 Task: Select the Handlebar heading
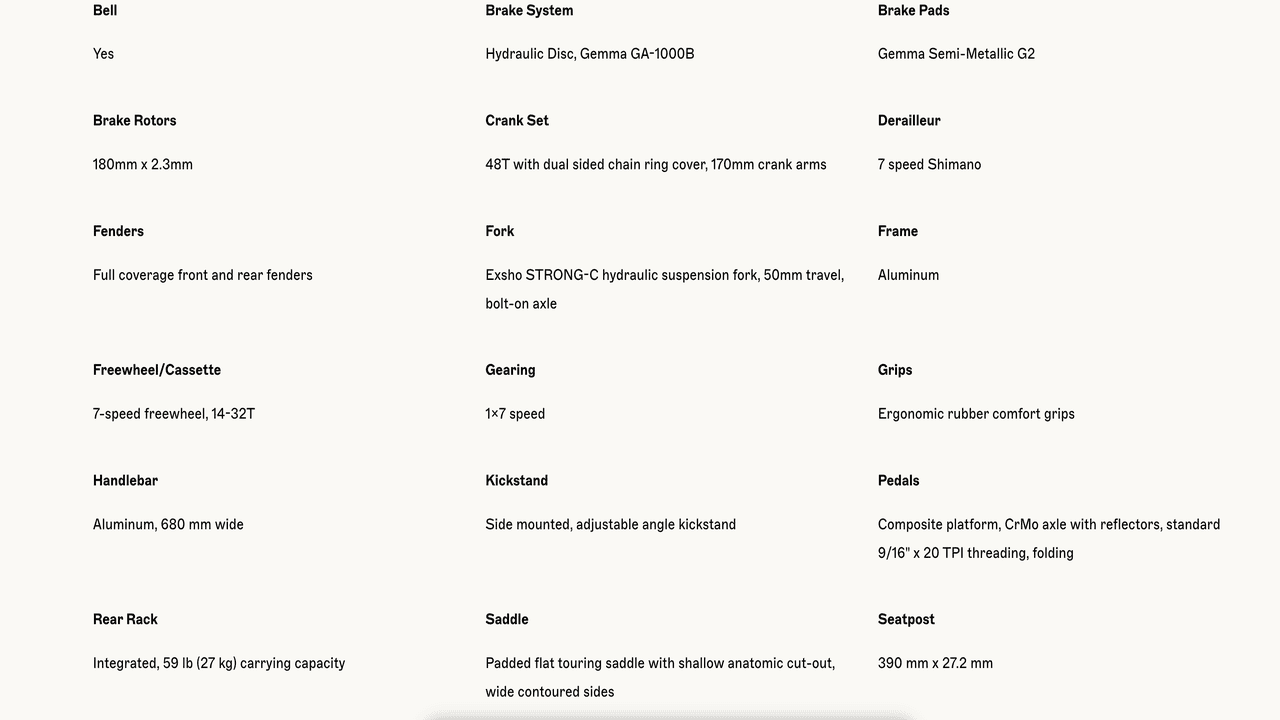click(125, 481)
